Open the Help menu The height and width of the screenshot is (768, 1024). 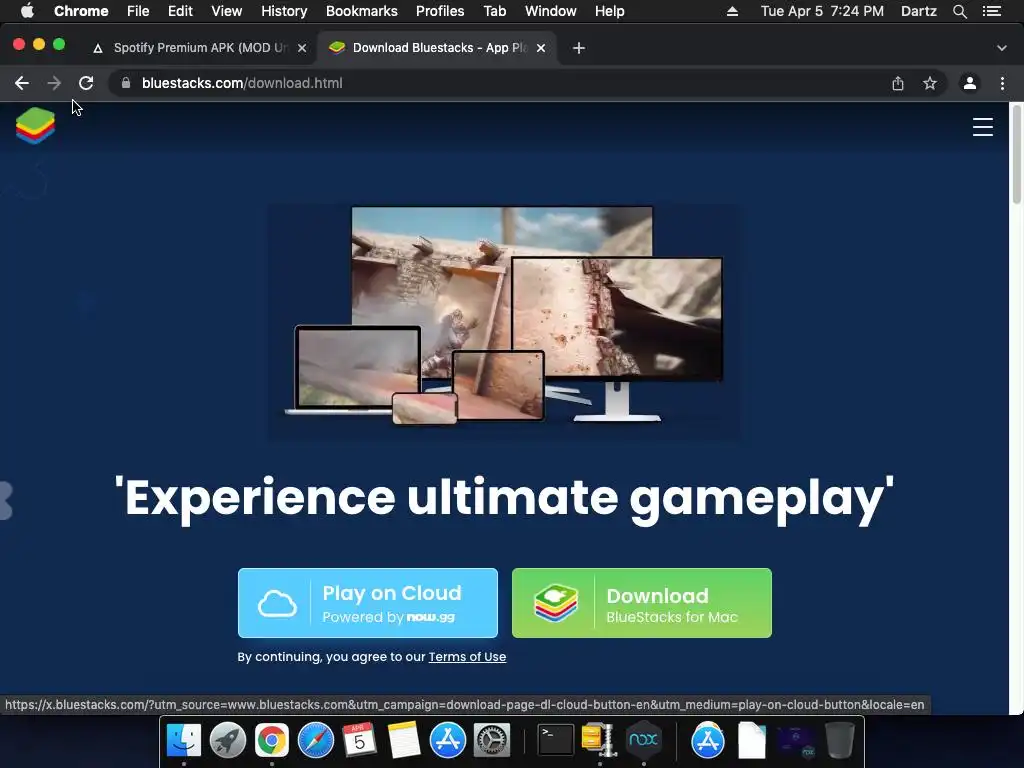click(x=609, y=11)
